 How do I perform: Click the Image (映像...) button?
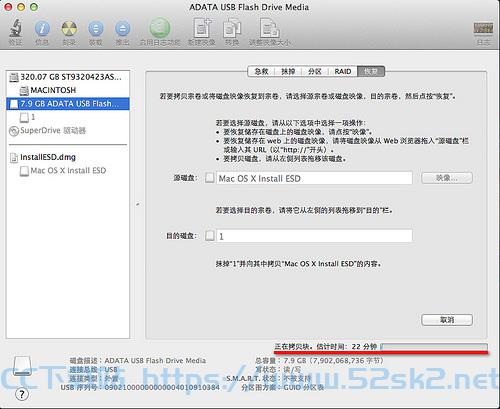tap(447, 178)
